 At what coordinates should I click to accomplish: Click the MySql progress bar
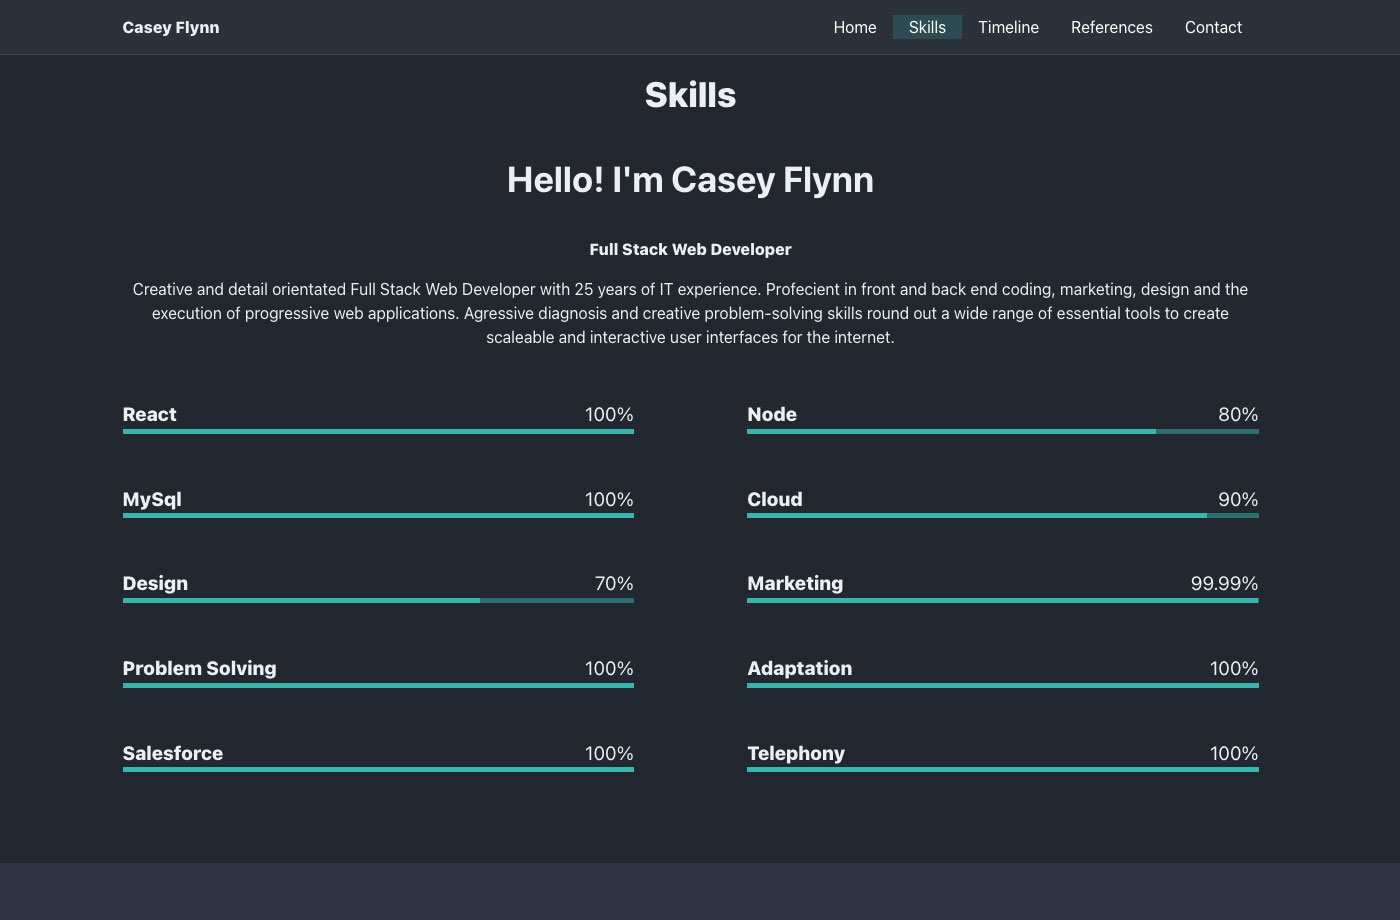378,516
